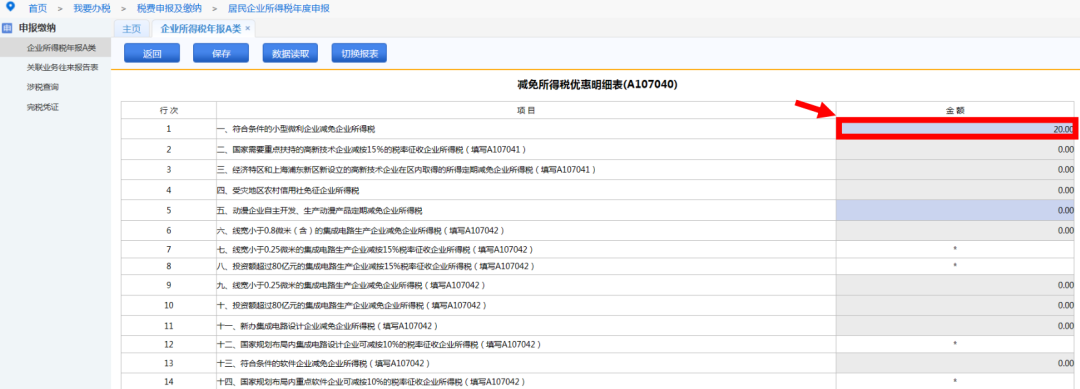The width and height of the screenshot is (1080, 389).
Task: Open 完税凭证 in sidebar
Action: tap(42, 107)
